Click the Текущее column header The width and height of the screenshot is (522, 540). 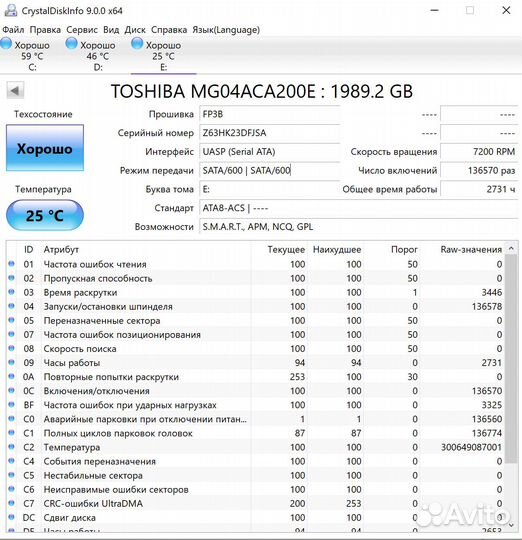pos(286,249)
